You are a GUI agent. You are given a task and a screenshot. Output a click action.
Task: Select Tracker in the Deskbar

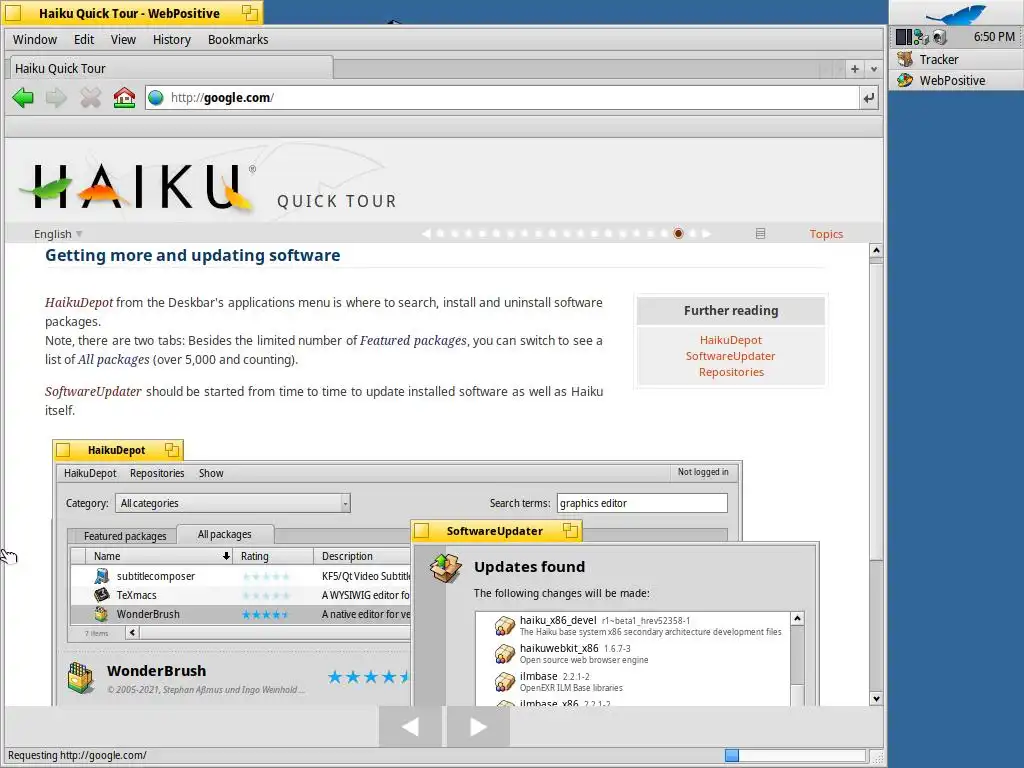955,59
